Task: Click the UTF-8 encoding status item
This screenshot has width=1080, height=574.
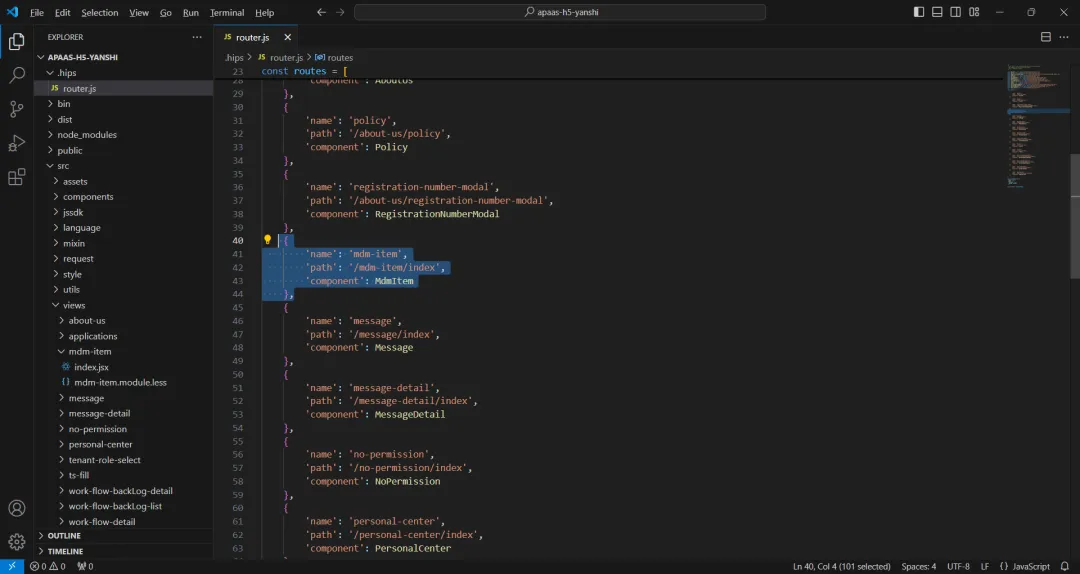Action: 958,566
